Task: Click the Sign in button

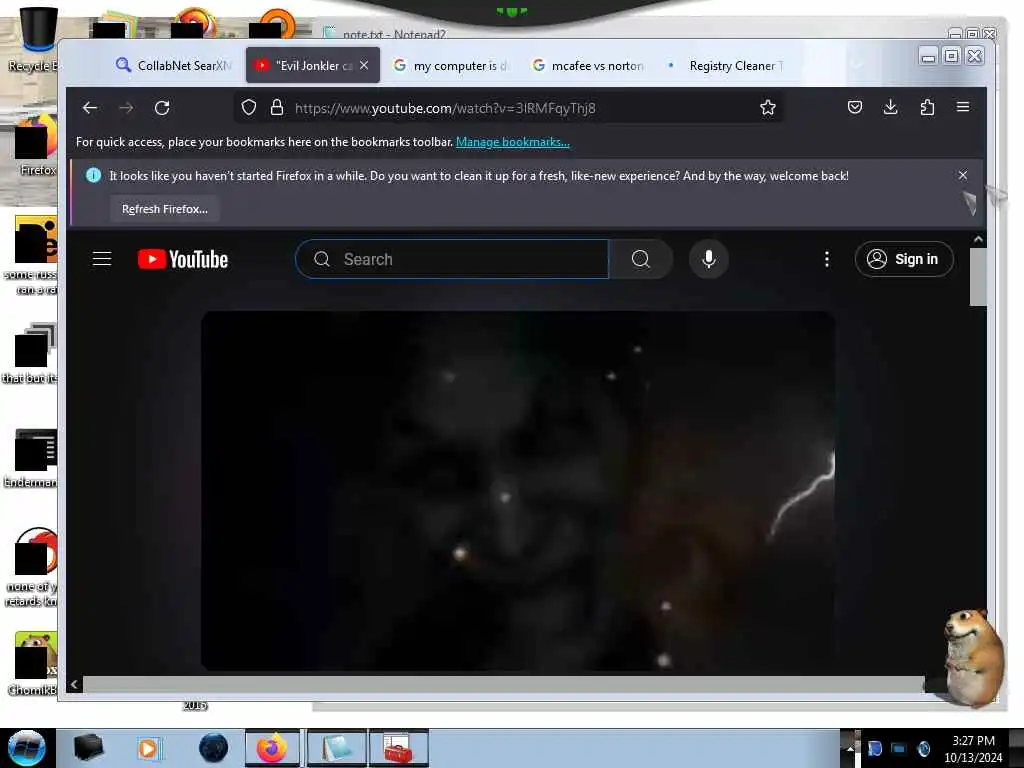Action: (904, 259)
